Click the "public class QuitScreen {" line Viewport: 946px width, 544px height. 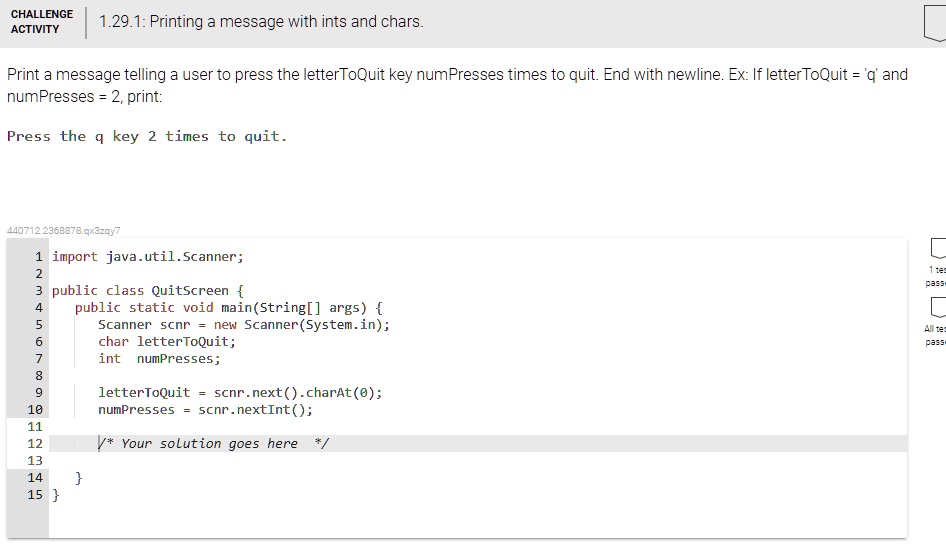click(x=141, y=290)
